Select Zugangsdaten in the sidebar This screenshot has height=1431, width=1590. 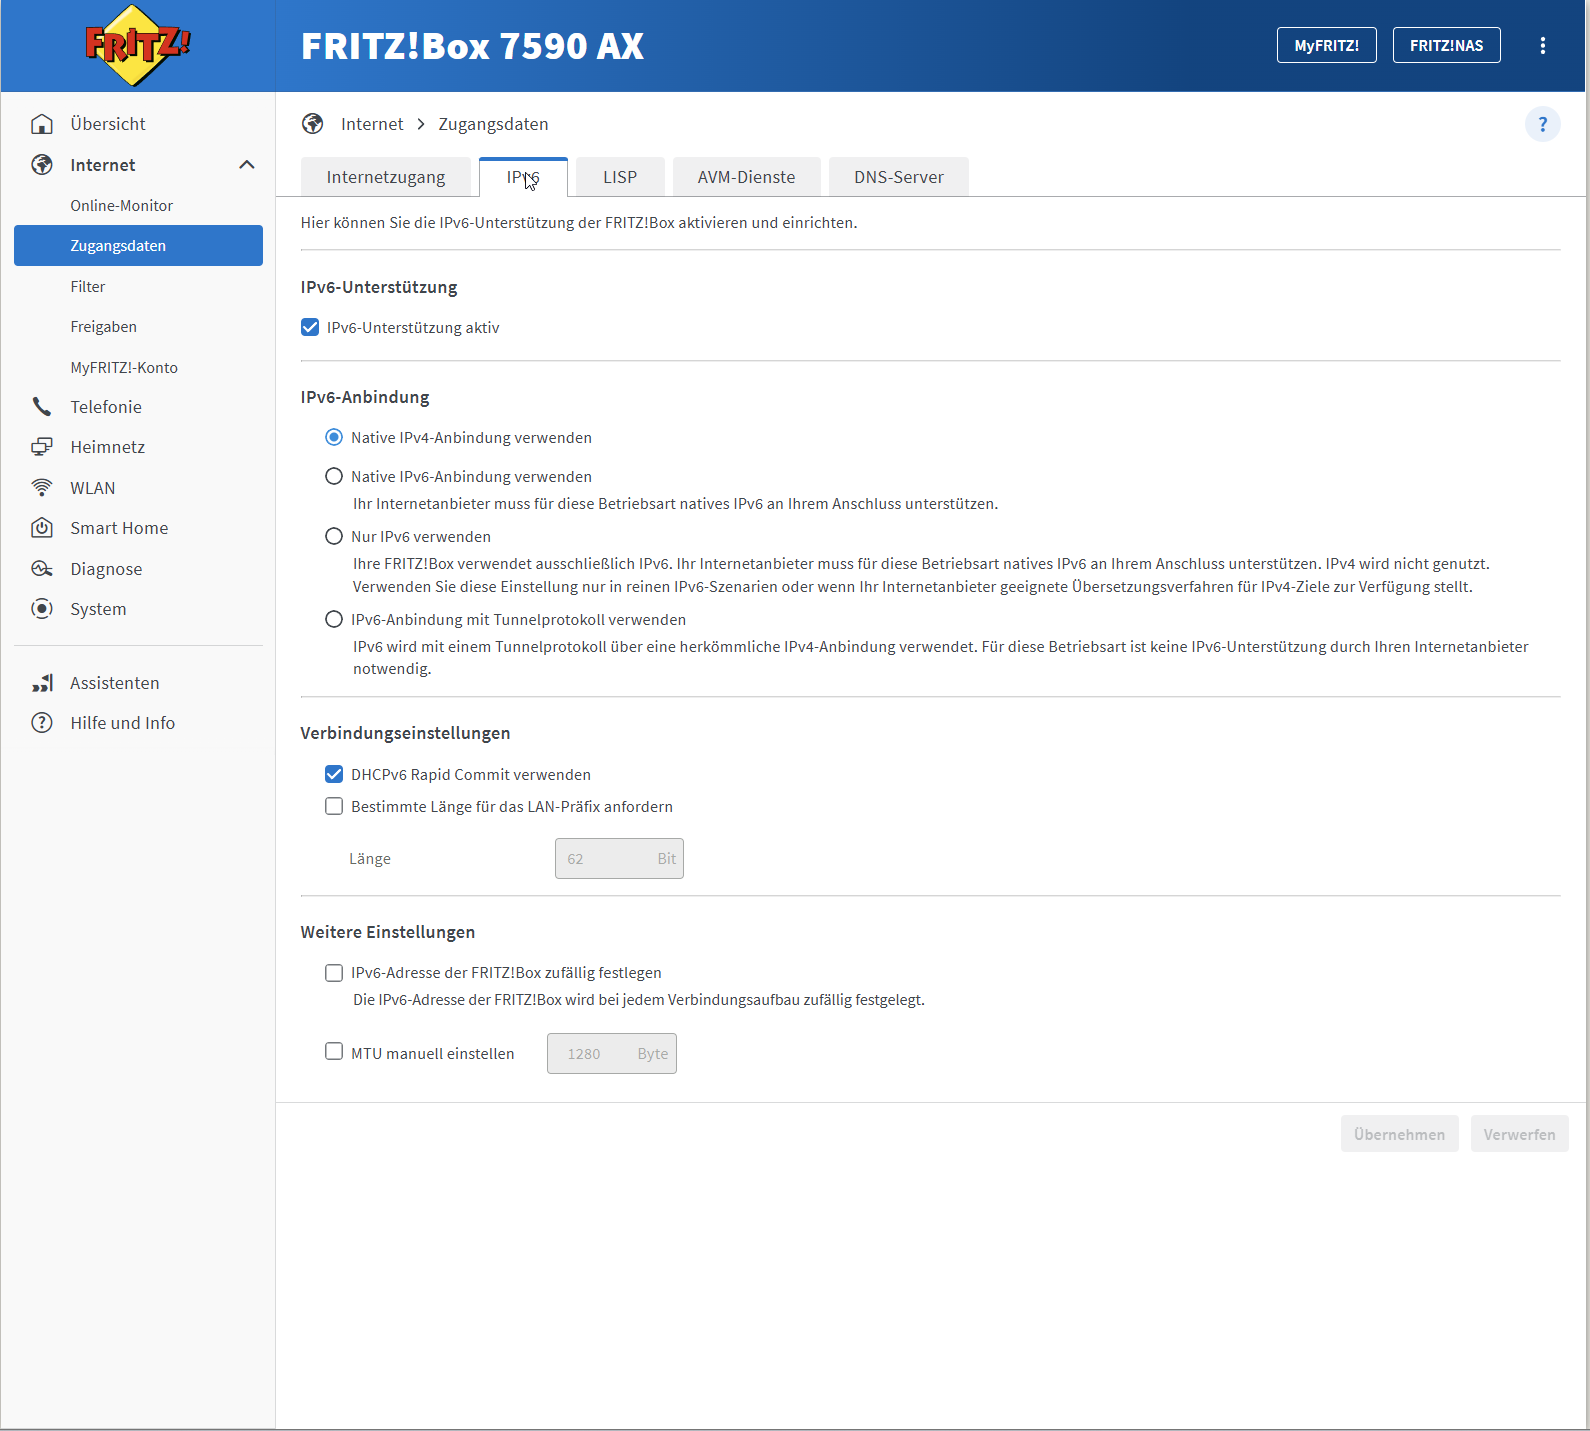(138, 246)
